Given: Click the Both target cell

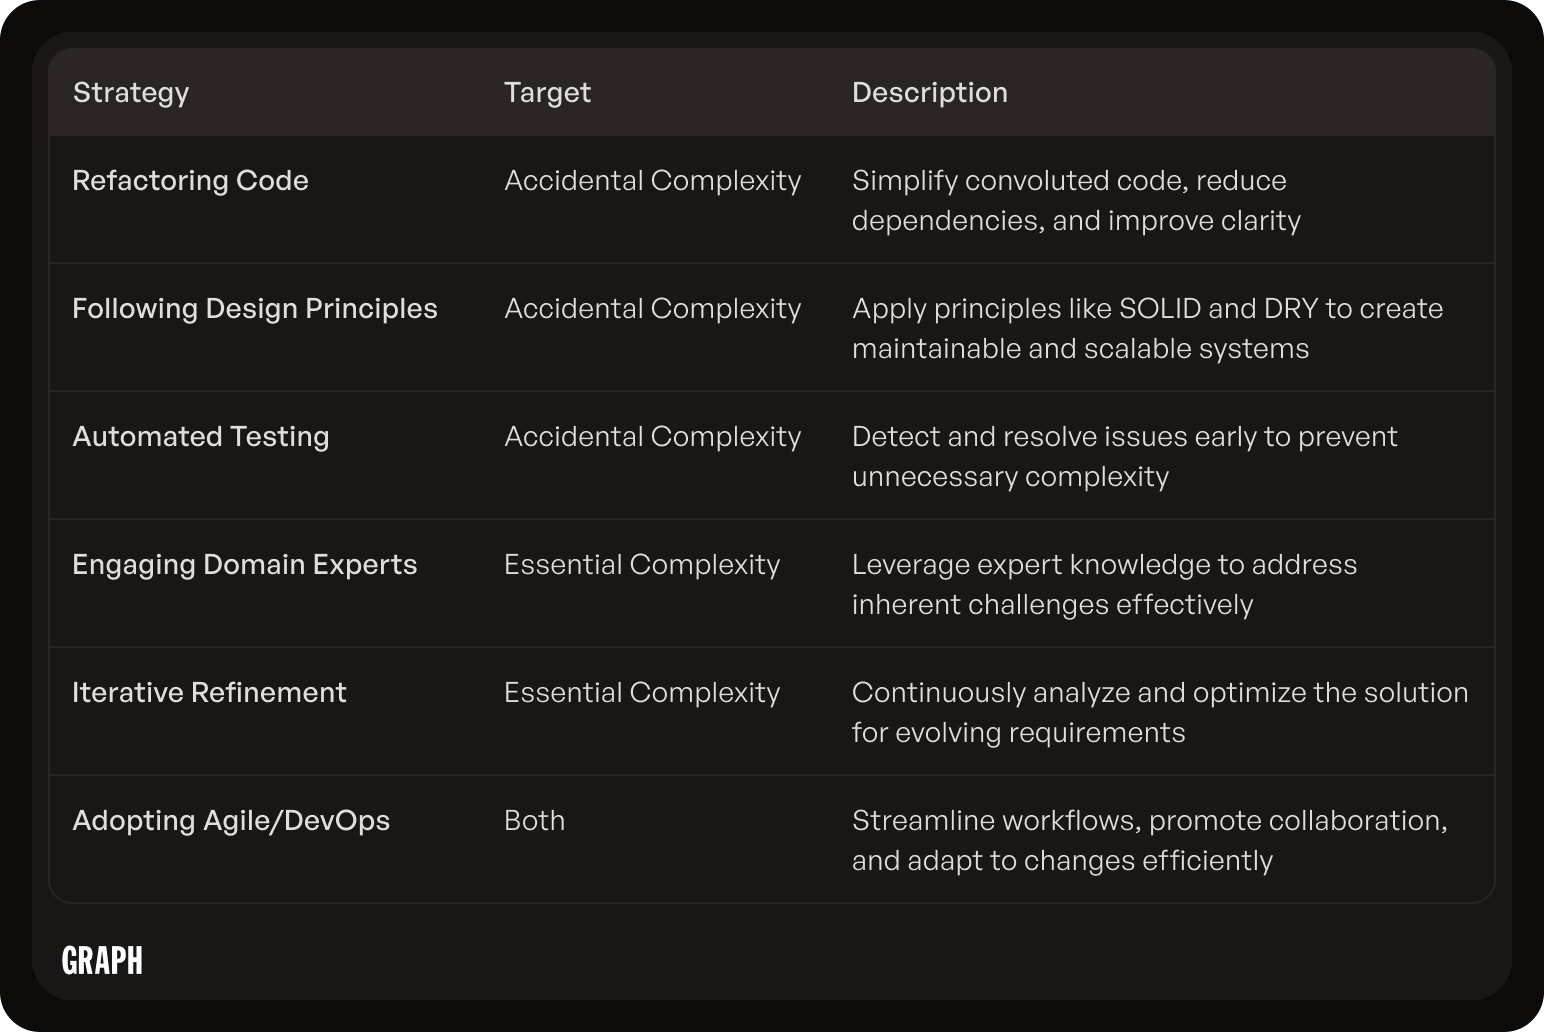Looking at the screenshot, I should coord(534,820).
